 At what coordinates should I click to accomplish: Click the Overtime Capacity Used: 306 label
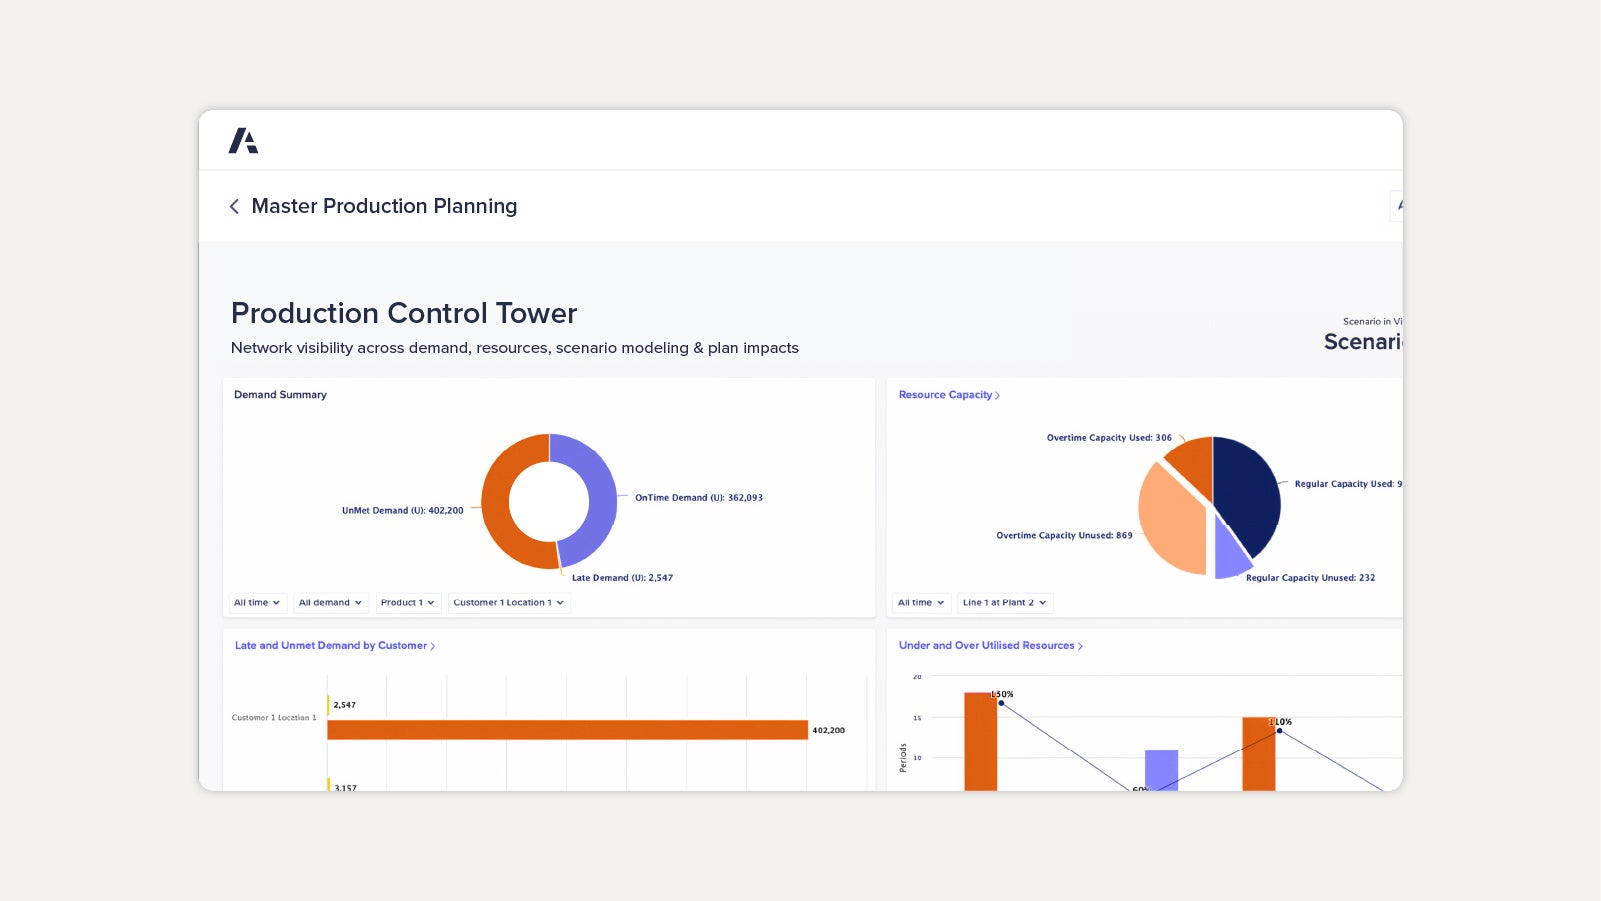pyautogui.click(x=1109, y=438)
